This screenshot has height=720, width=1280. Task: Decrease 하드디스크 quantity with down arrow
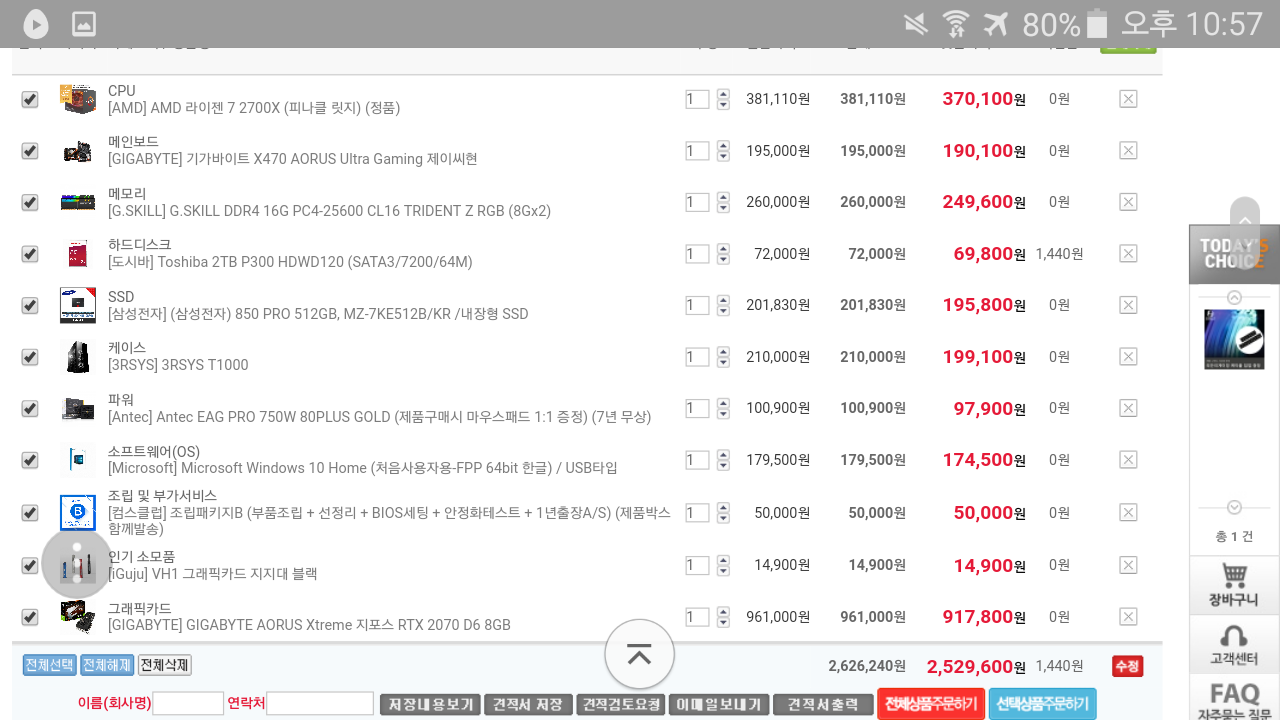coord(723,259)
